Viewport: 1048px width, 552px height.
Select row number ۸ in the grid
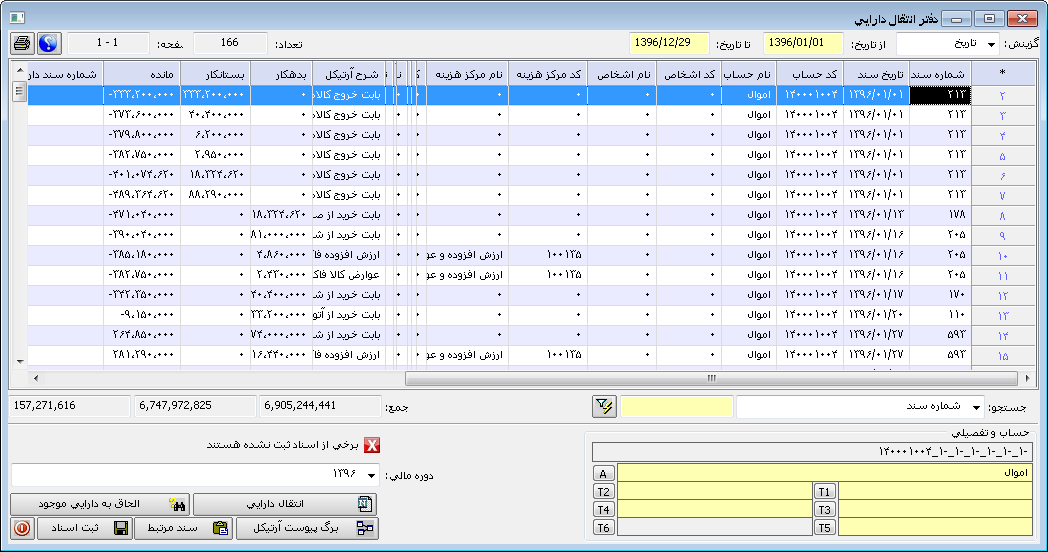(x=1002, y=215)
